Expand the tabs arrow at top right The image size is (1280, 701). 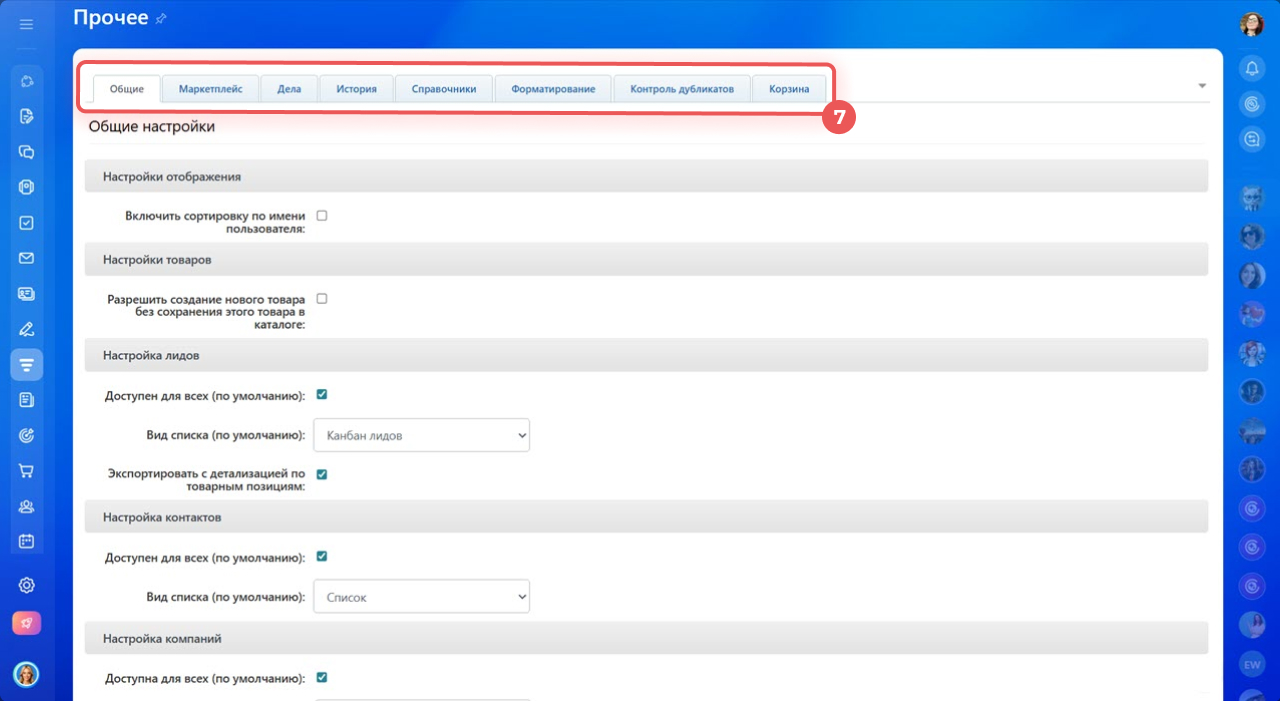pyautogui.click(x=1202, y=86)
